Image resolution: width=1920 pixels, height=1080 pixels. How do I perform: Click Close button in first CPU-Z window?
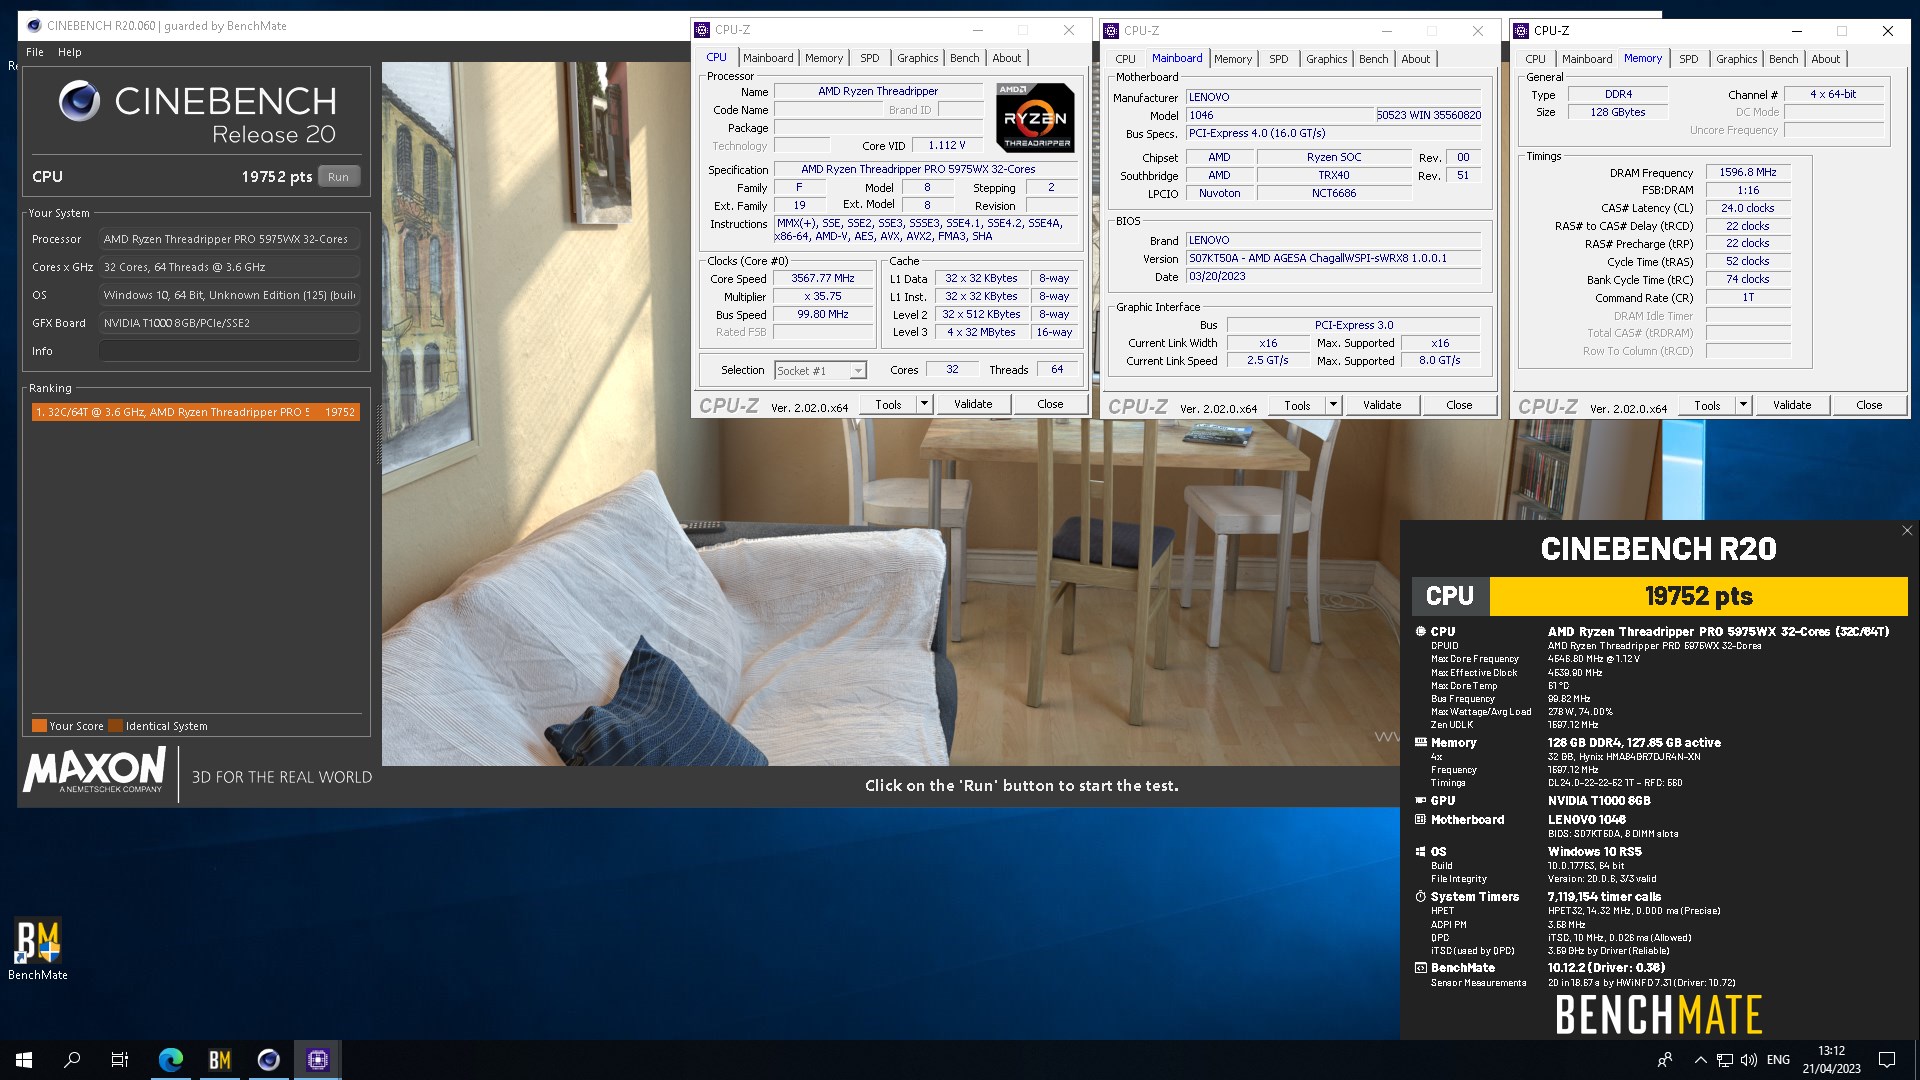click(1050, 405)
